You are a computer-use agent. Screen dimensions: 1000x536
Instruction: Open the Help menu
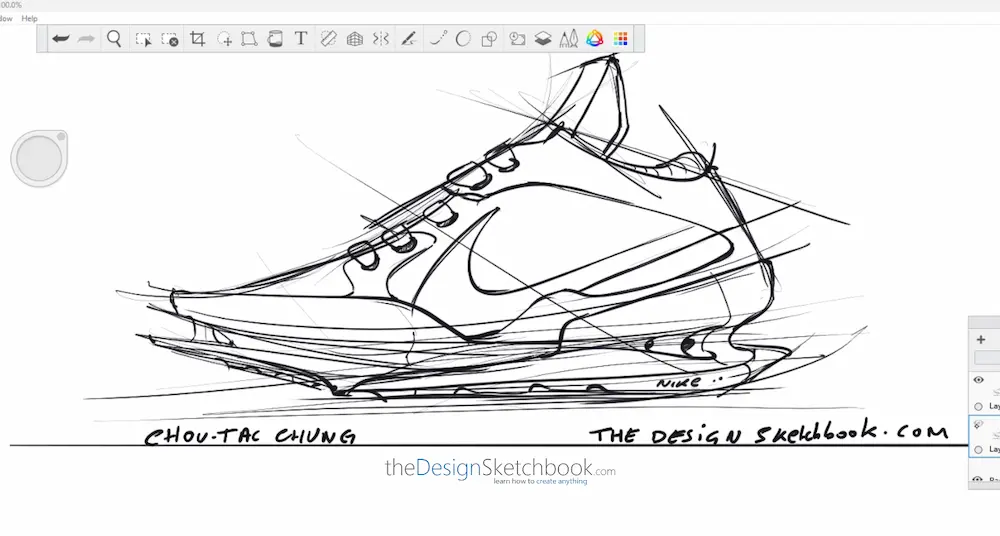pos(29,19)
